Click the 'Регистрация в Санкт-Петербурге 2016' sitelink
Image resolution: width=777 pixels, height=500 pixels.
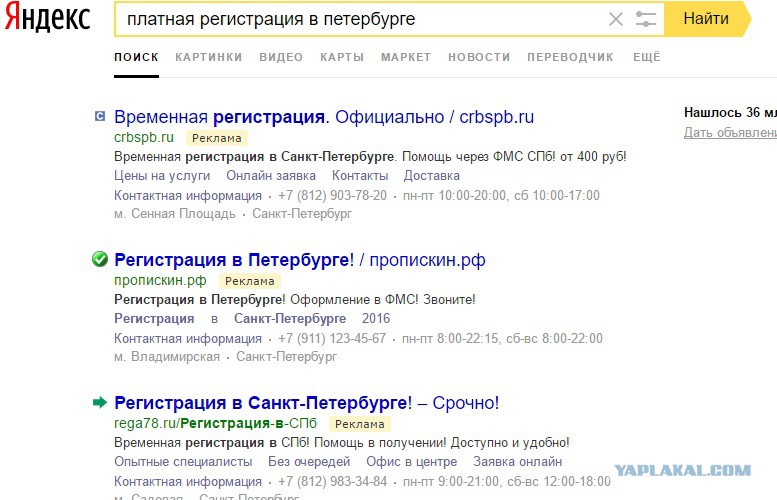[x=252, y=318]
